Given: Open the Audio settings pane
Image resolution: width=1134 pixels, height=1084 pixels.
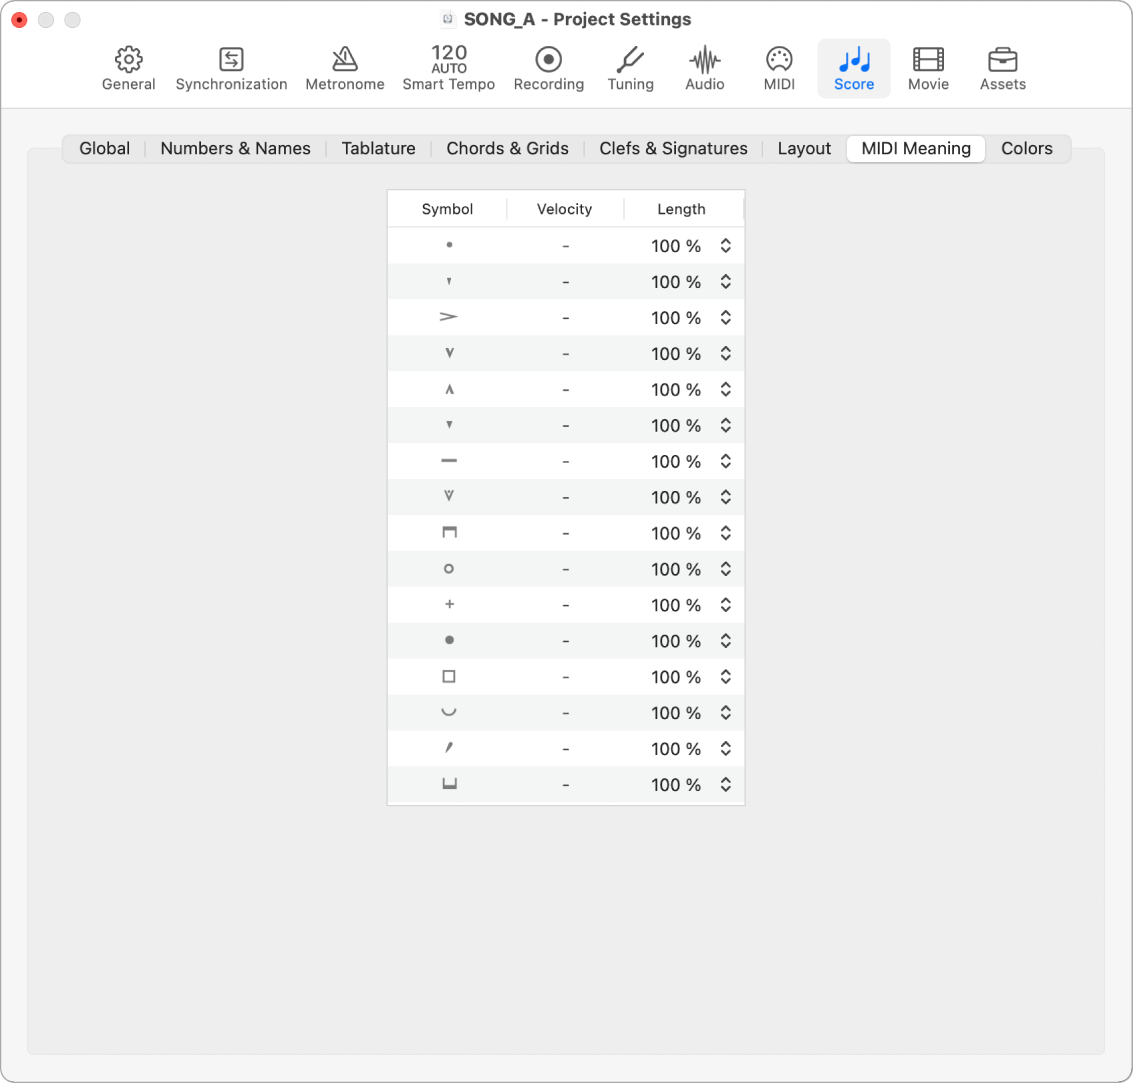Looking at the screenshot, I should [x=705, y=69].
